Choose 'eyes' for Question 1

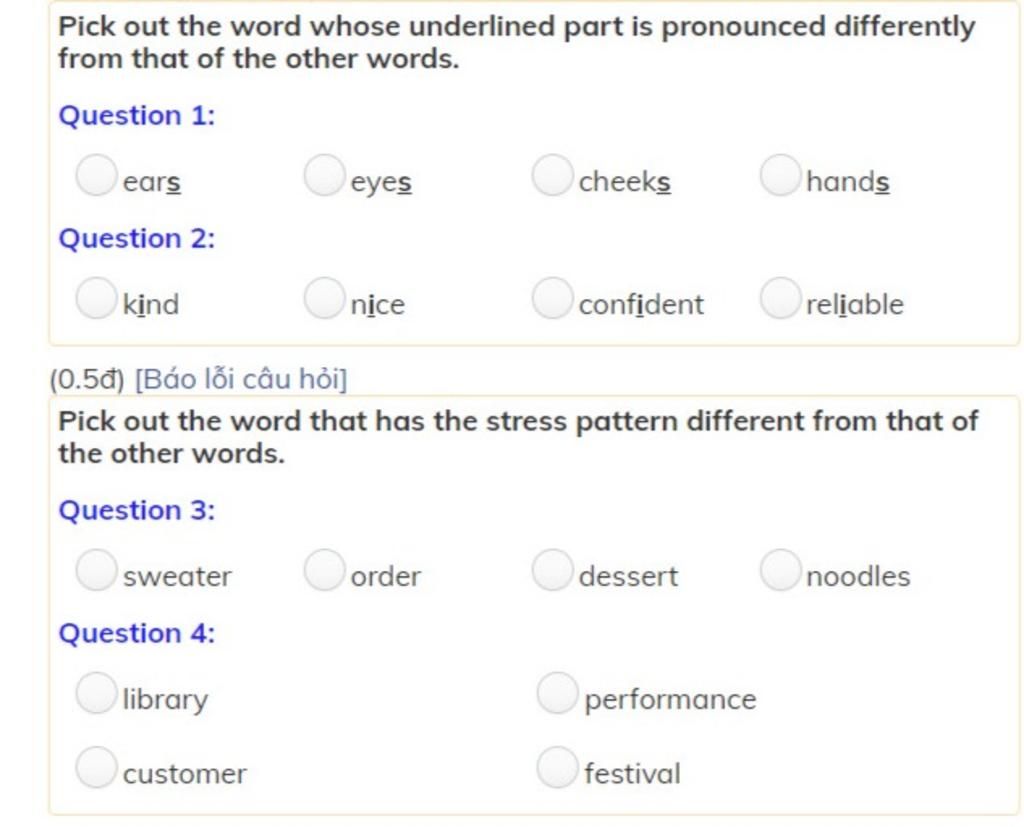325,175
